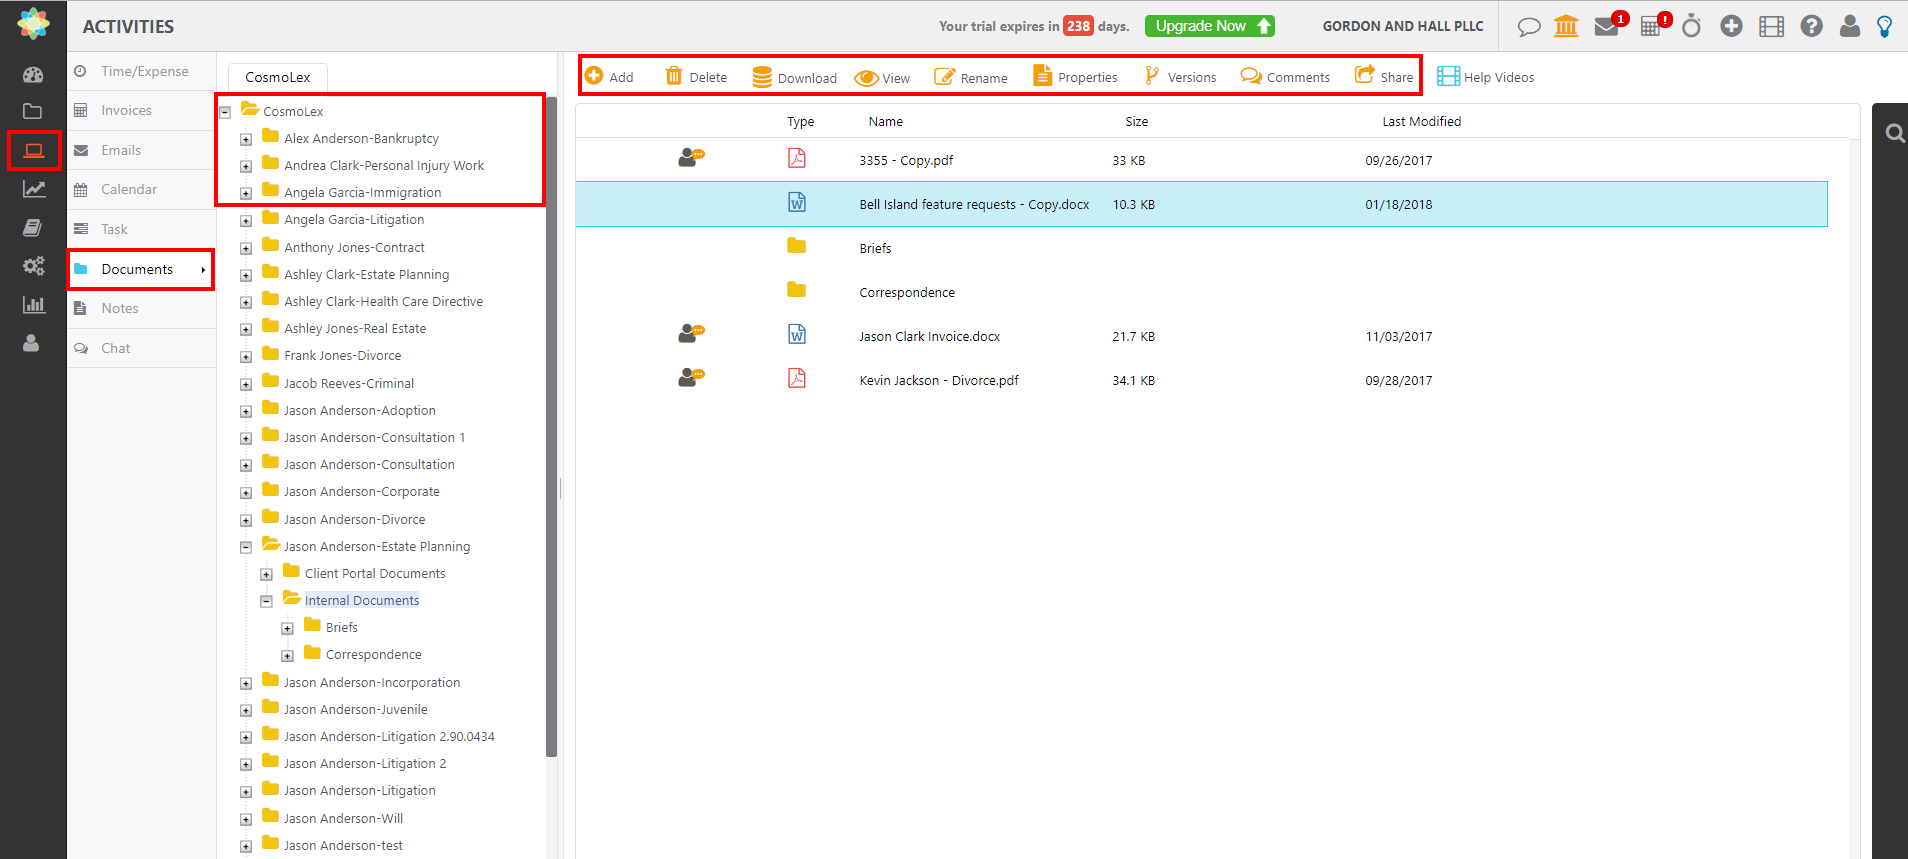Expand Anthony Jones-Contract folder
1908x859 pixels.
246,248
